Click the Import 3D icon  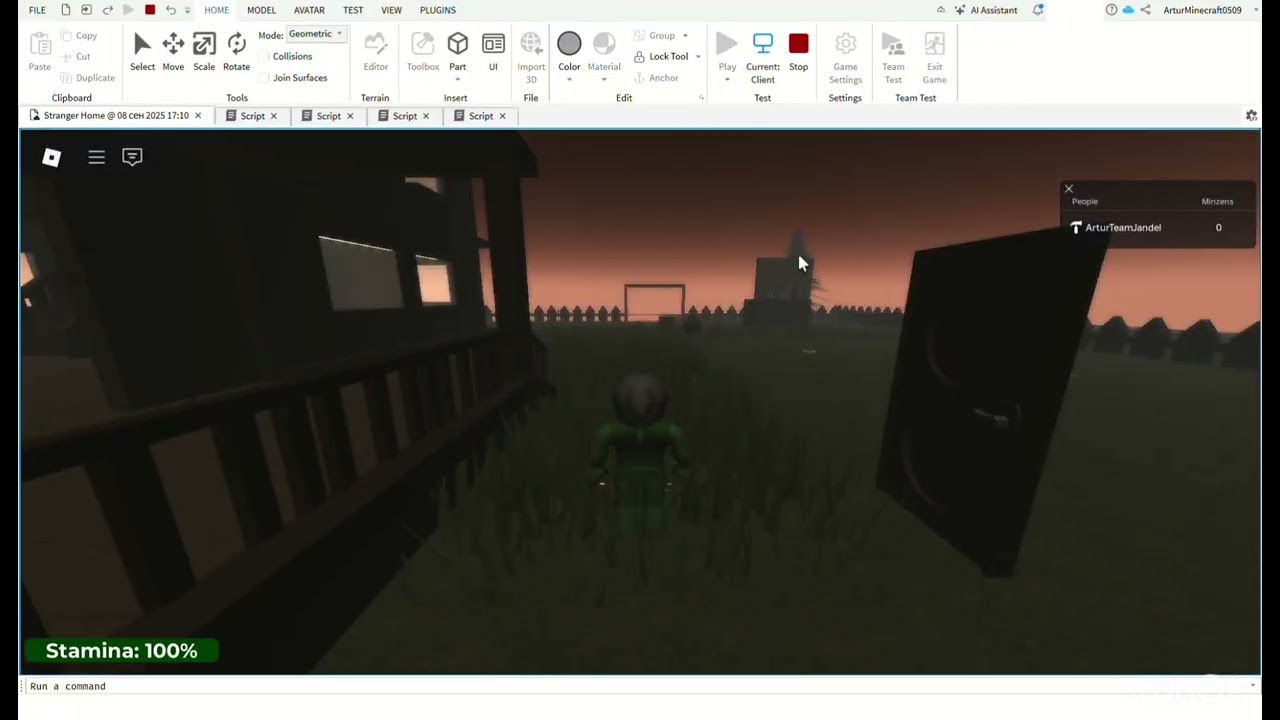coord(531,43)
